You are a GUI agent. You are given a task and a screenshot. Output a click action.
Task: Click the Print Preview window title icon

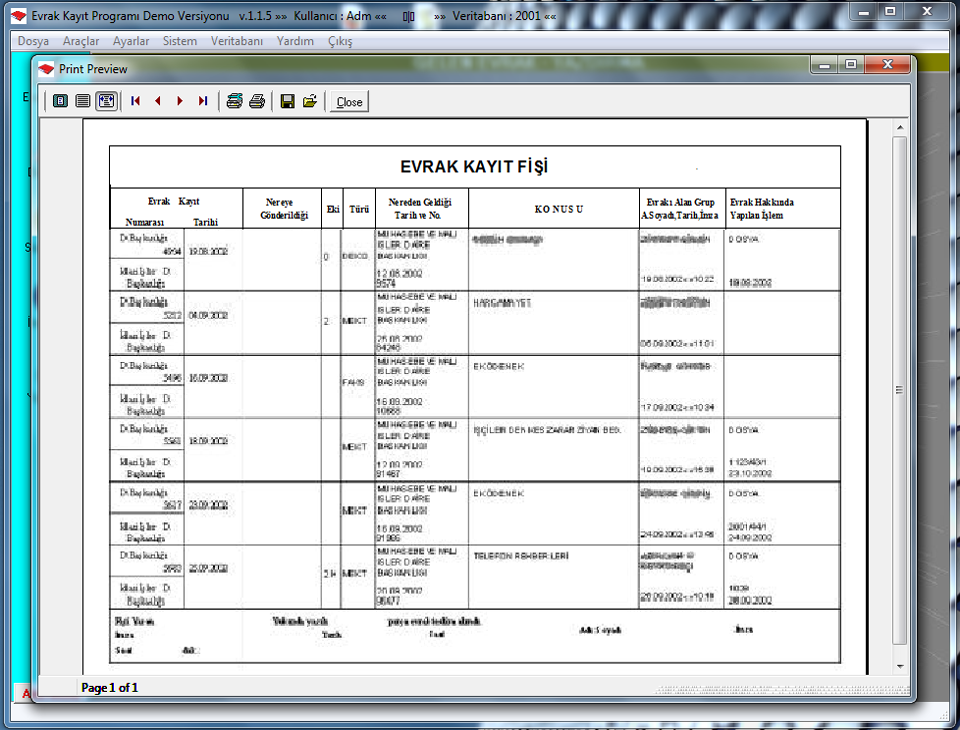pos(47,69)
